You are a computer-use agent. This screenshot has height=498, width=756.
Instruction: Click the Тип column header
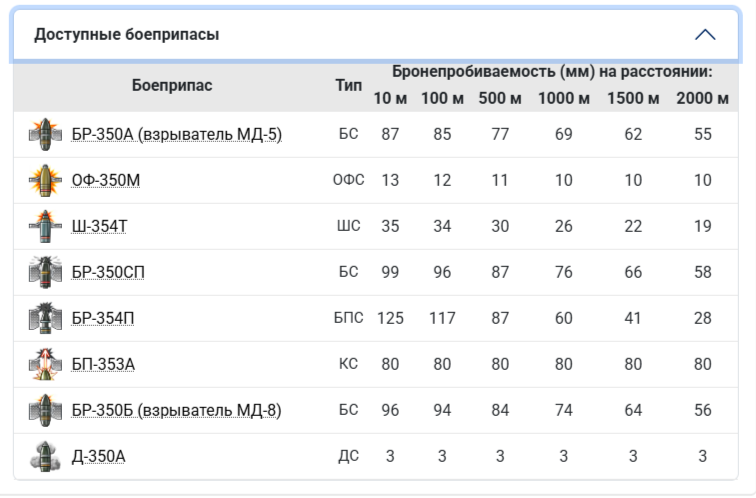pyautogui.click(x=348, y=86)
